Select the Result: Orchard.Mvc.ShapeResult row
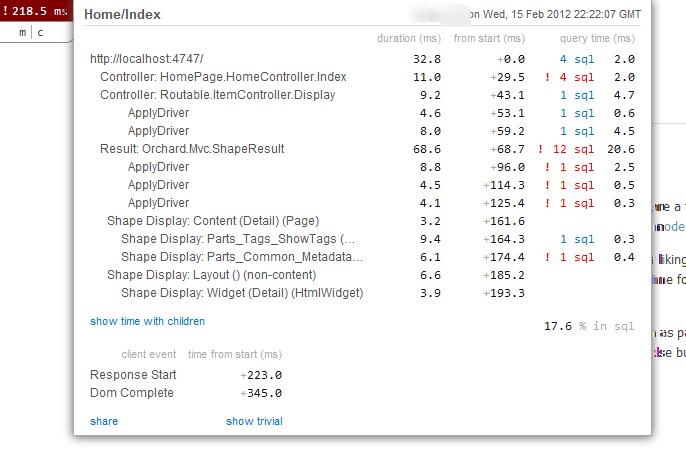The width and height of the screenshot is (686, 461). [x=192, y=149]
